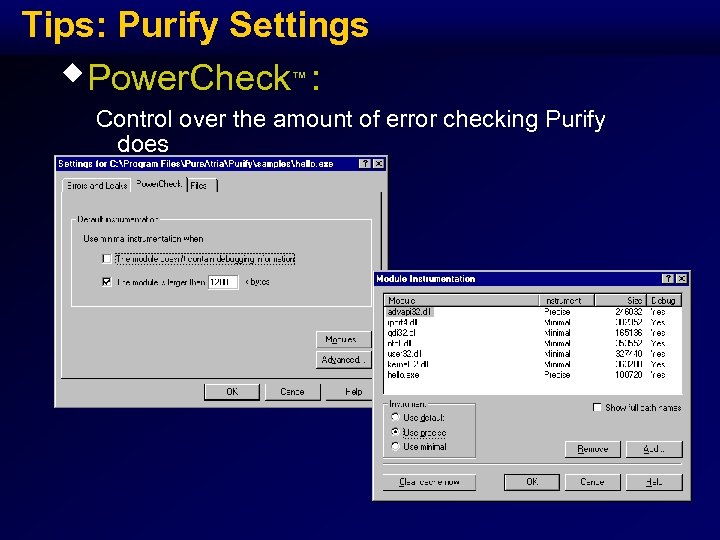The width and height of the screenshot is (720, 540).
Task: Sort by the Instrument column header
Action: pos(567,300)
